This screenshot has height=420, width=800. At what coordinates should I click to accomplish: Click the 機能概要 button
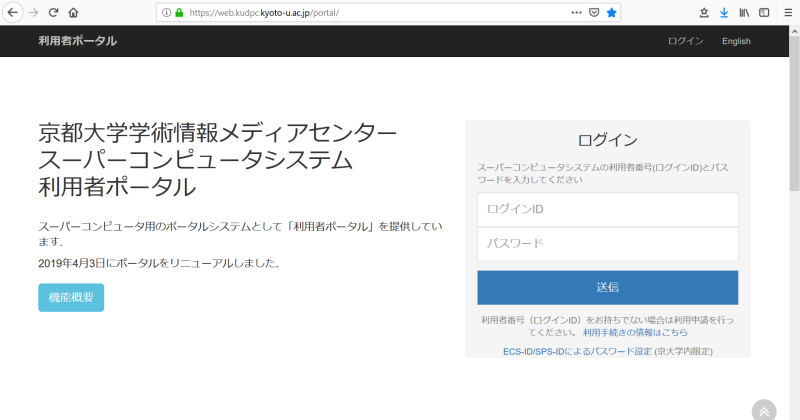pyautogui.click(x=71, y=298)
